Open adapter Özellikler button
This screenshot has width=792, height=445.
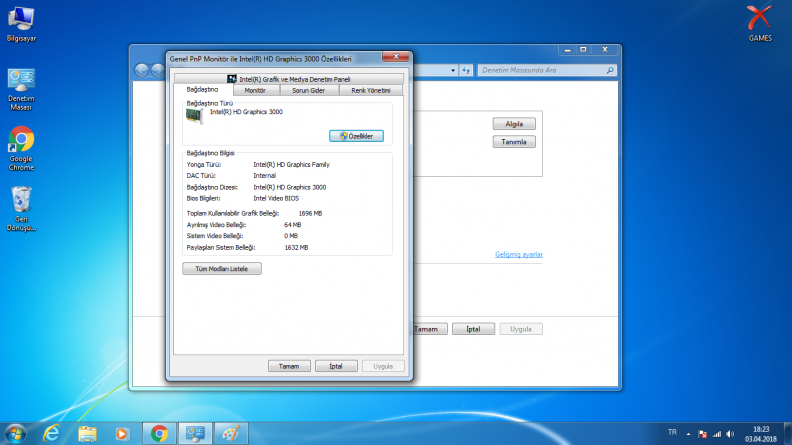click(356, 136)
